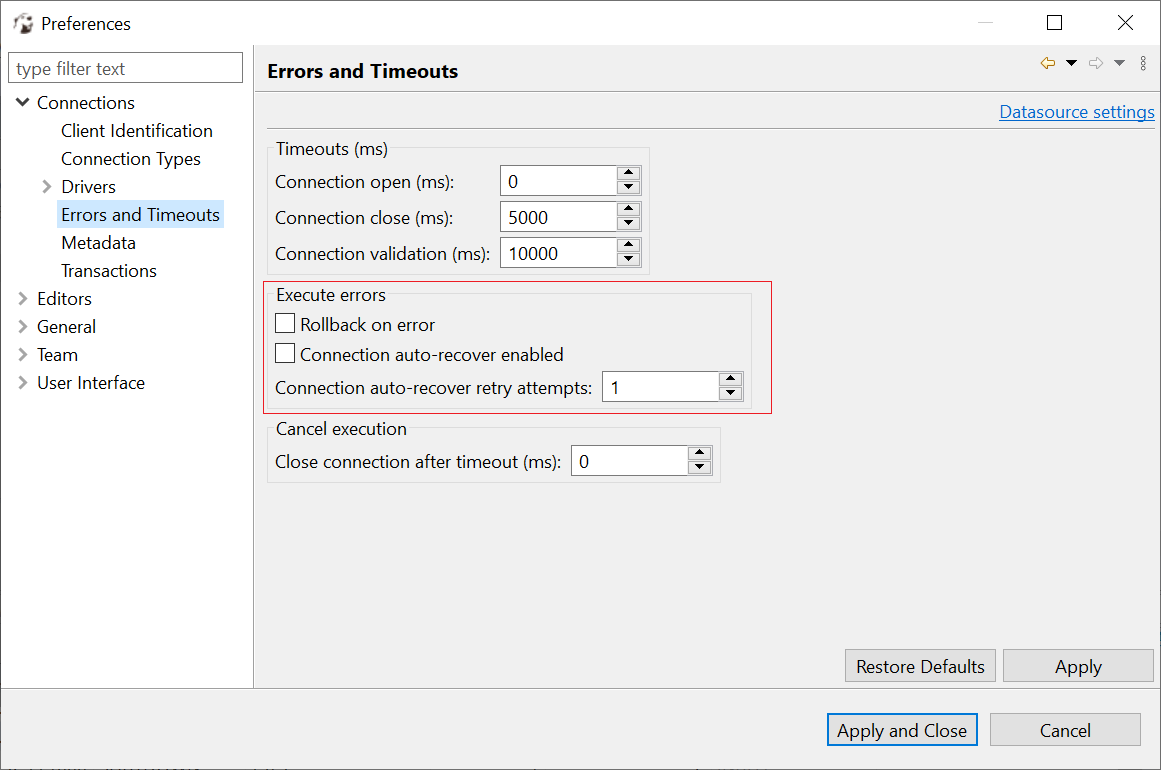This screenshot has width=1161, height=770.
Task: Open the three-dot view menu icon
Action: coord(1143,62)
